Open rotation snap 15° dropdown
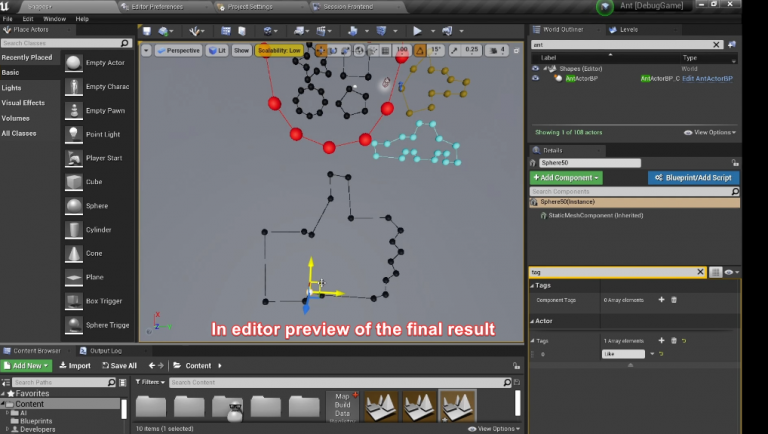This screenshot has width=768, height=434. 435,50
